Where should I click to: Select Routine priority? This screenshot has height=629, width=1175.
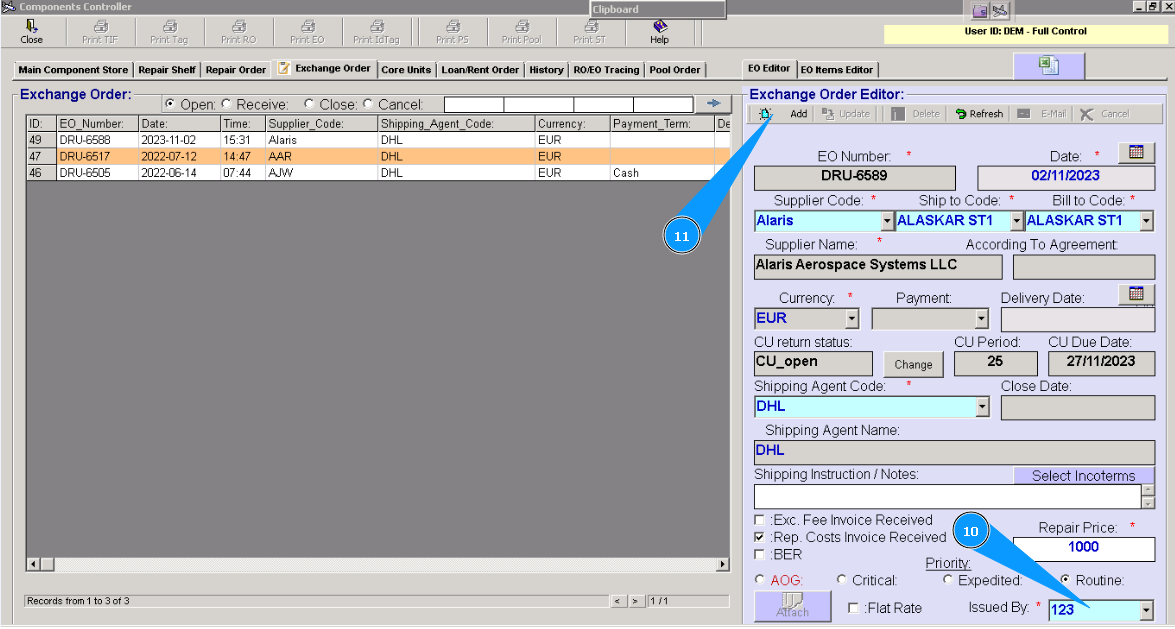tap(1065, 580)
